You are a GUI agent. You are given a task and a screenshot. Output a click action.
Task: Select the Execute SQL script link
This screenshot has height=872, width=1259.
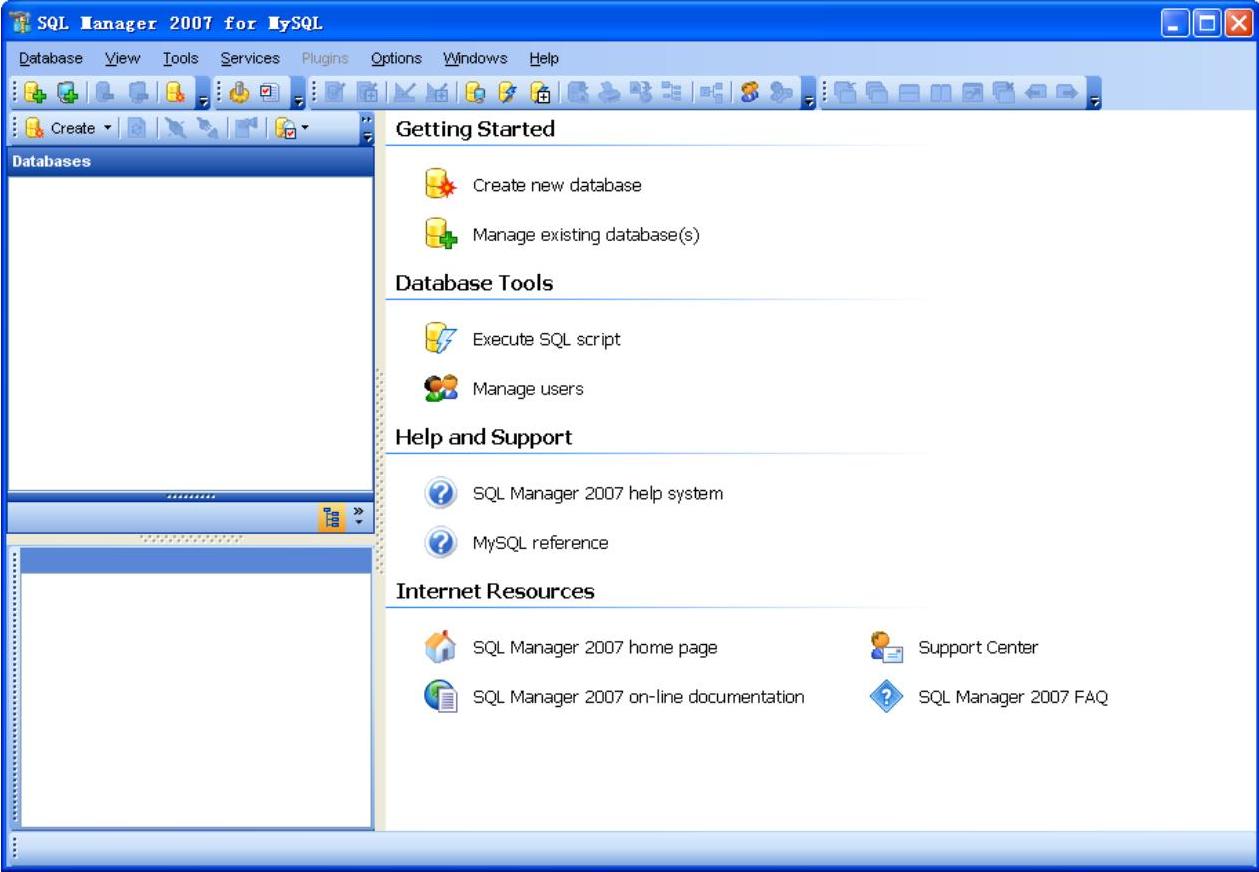[x=546, y=339]
